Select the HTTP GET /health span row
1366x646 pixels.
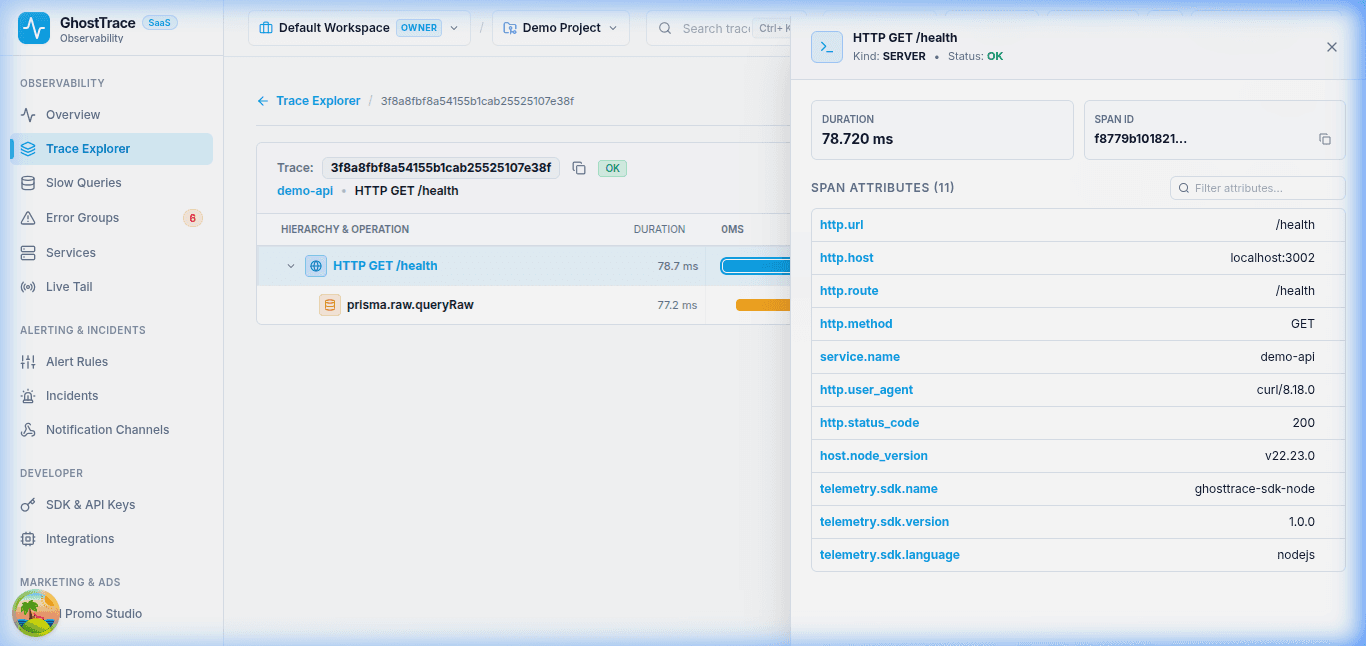coord(523,266)
